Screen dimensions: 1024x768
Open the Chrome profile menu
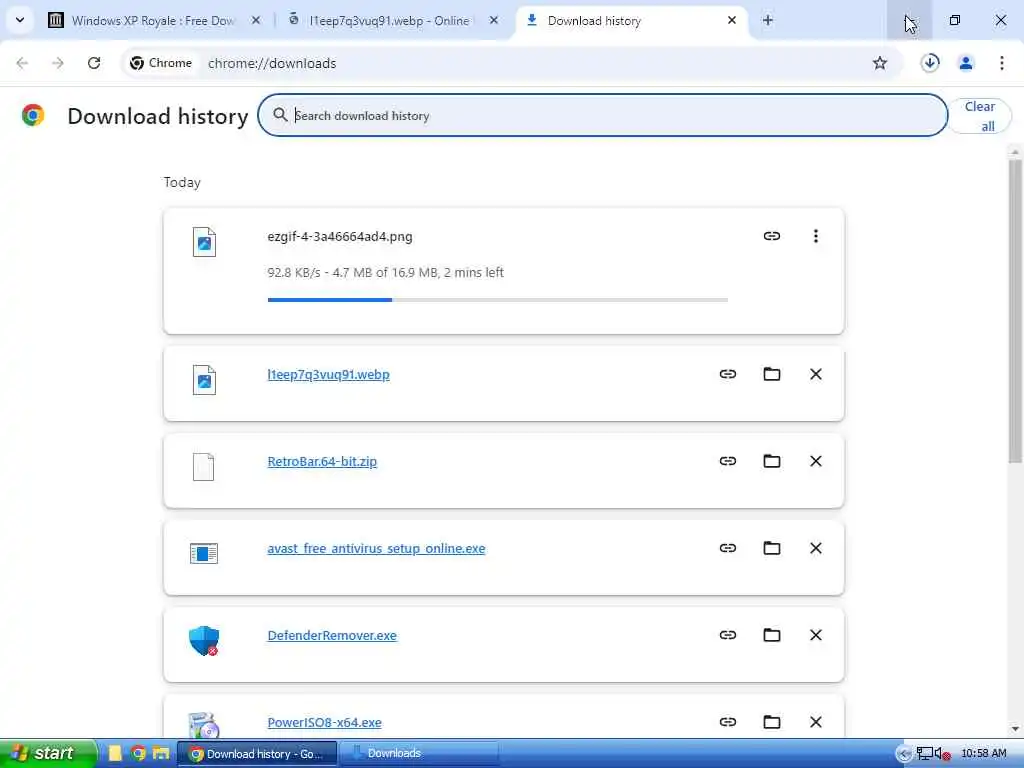click(x=966, y=63)
